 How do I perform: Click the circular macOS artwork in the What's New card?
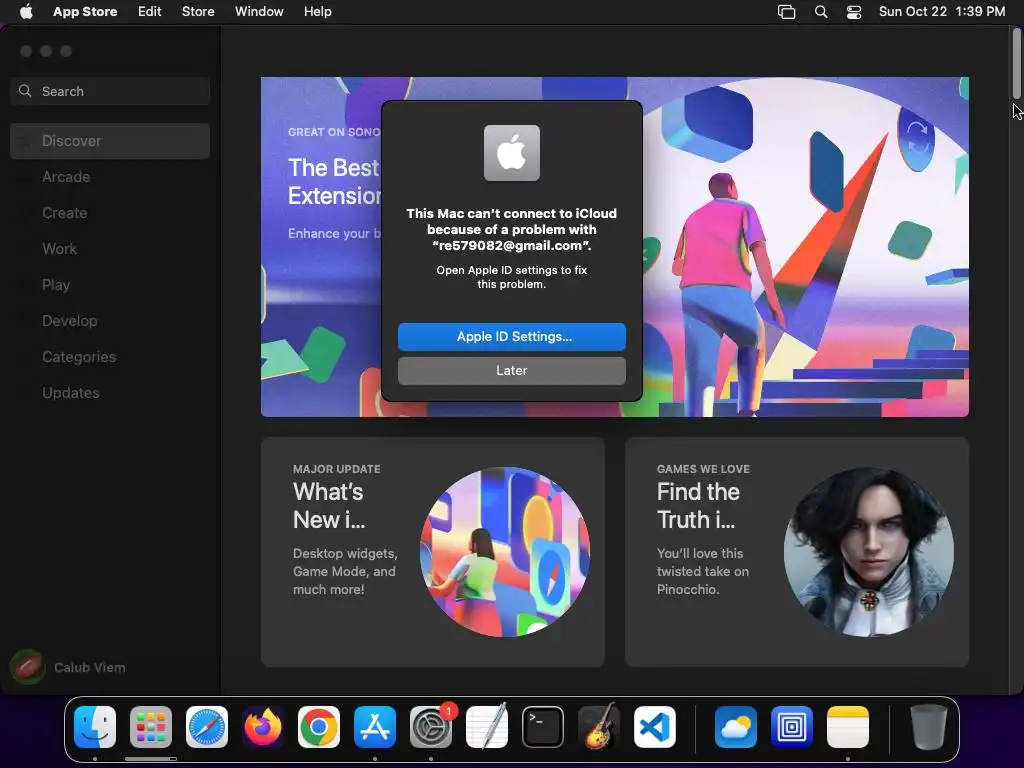click(x=505, y=552)
